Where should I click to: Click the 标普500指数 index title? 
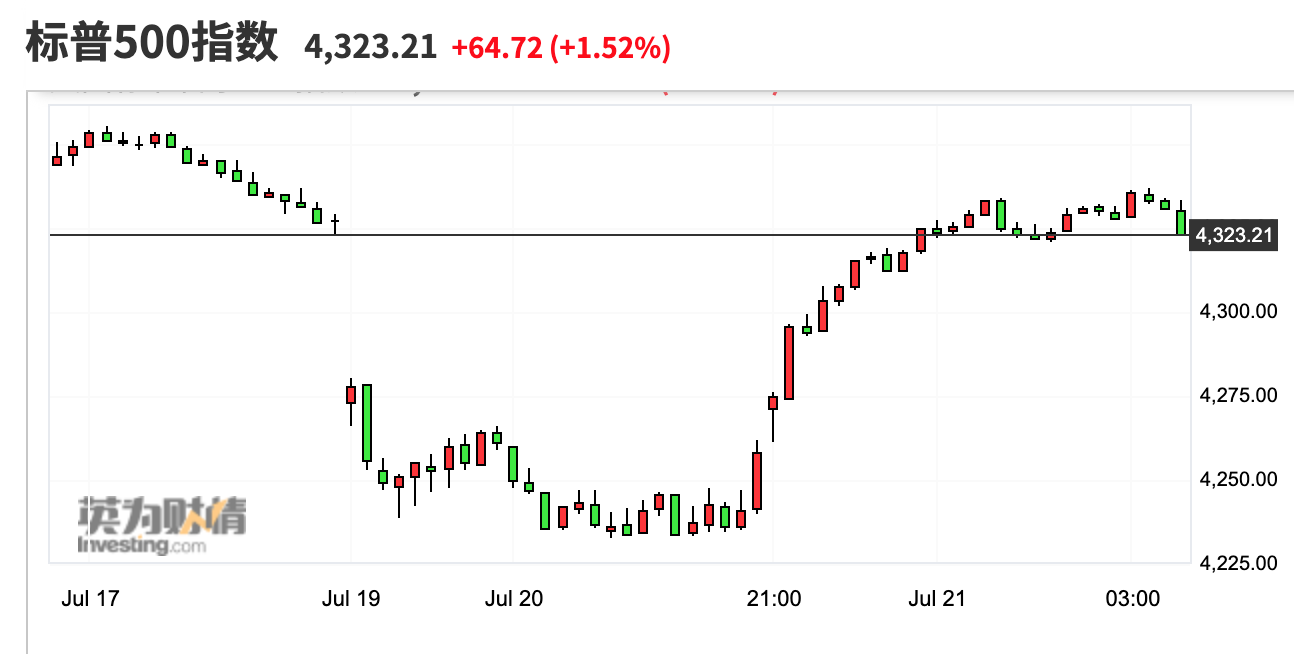151,45
